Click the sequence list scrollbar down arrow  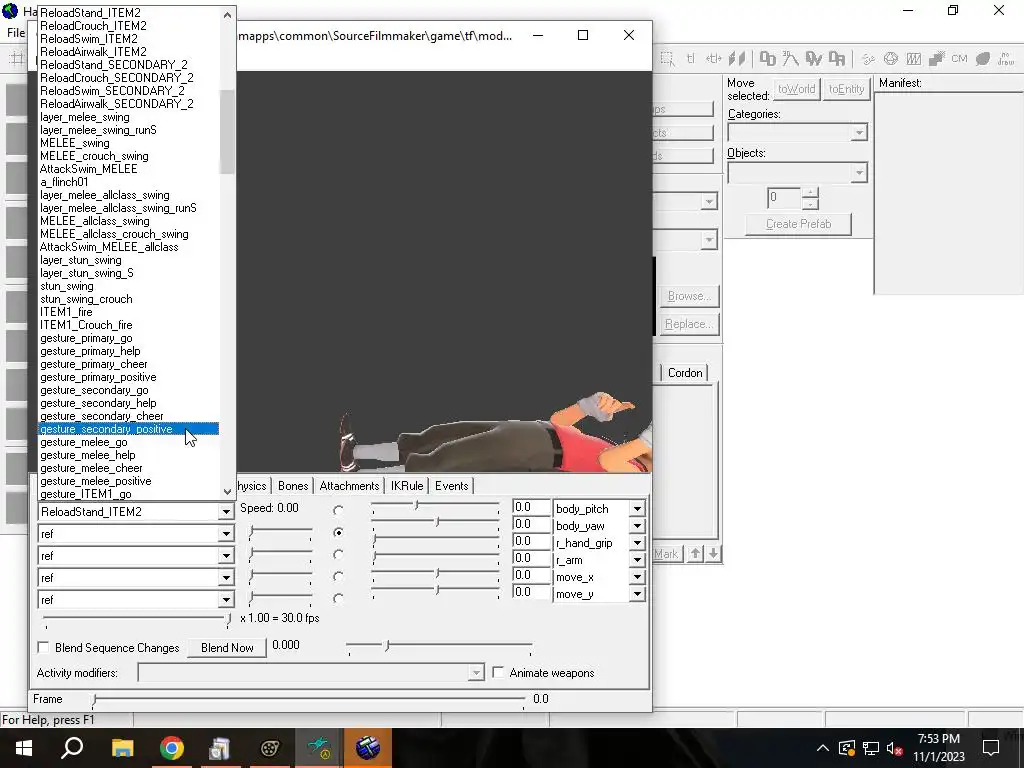pos(227,492)
